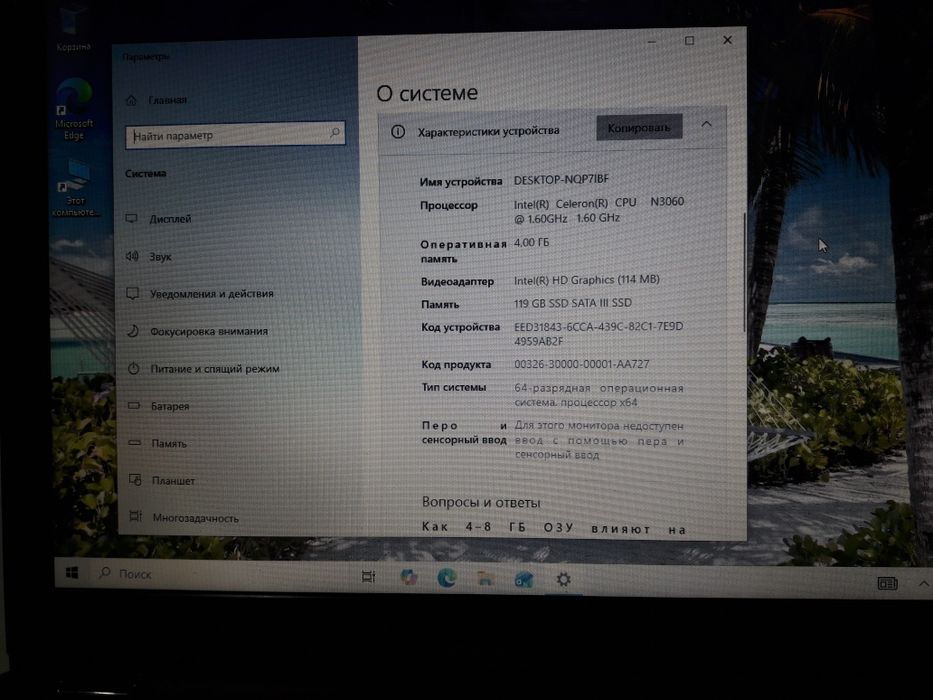Click the Storage (Память) sidebar icon
This screenshot has width=933, height=700.
134,443
